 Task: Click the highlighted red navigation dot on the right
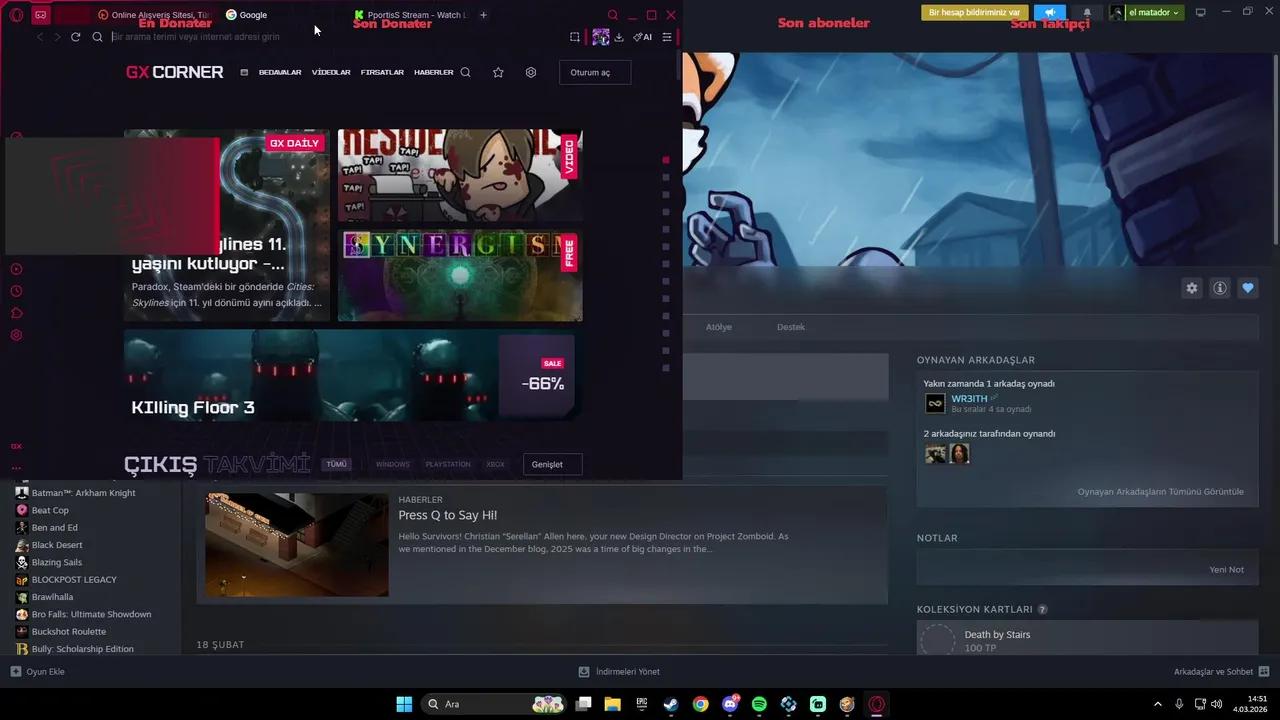click(x=666, y=160)
